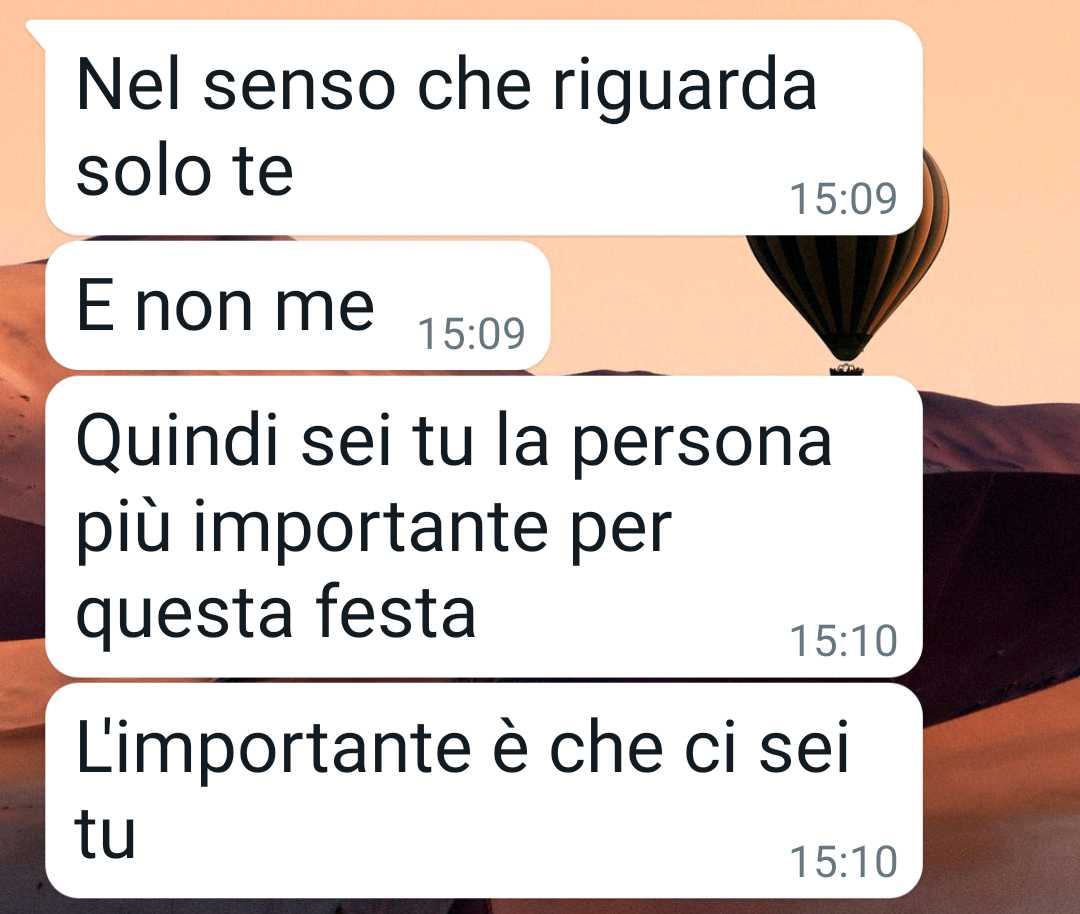Click the "solo te" text line
Screen dimensions: 1080x914
[185, 171]
